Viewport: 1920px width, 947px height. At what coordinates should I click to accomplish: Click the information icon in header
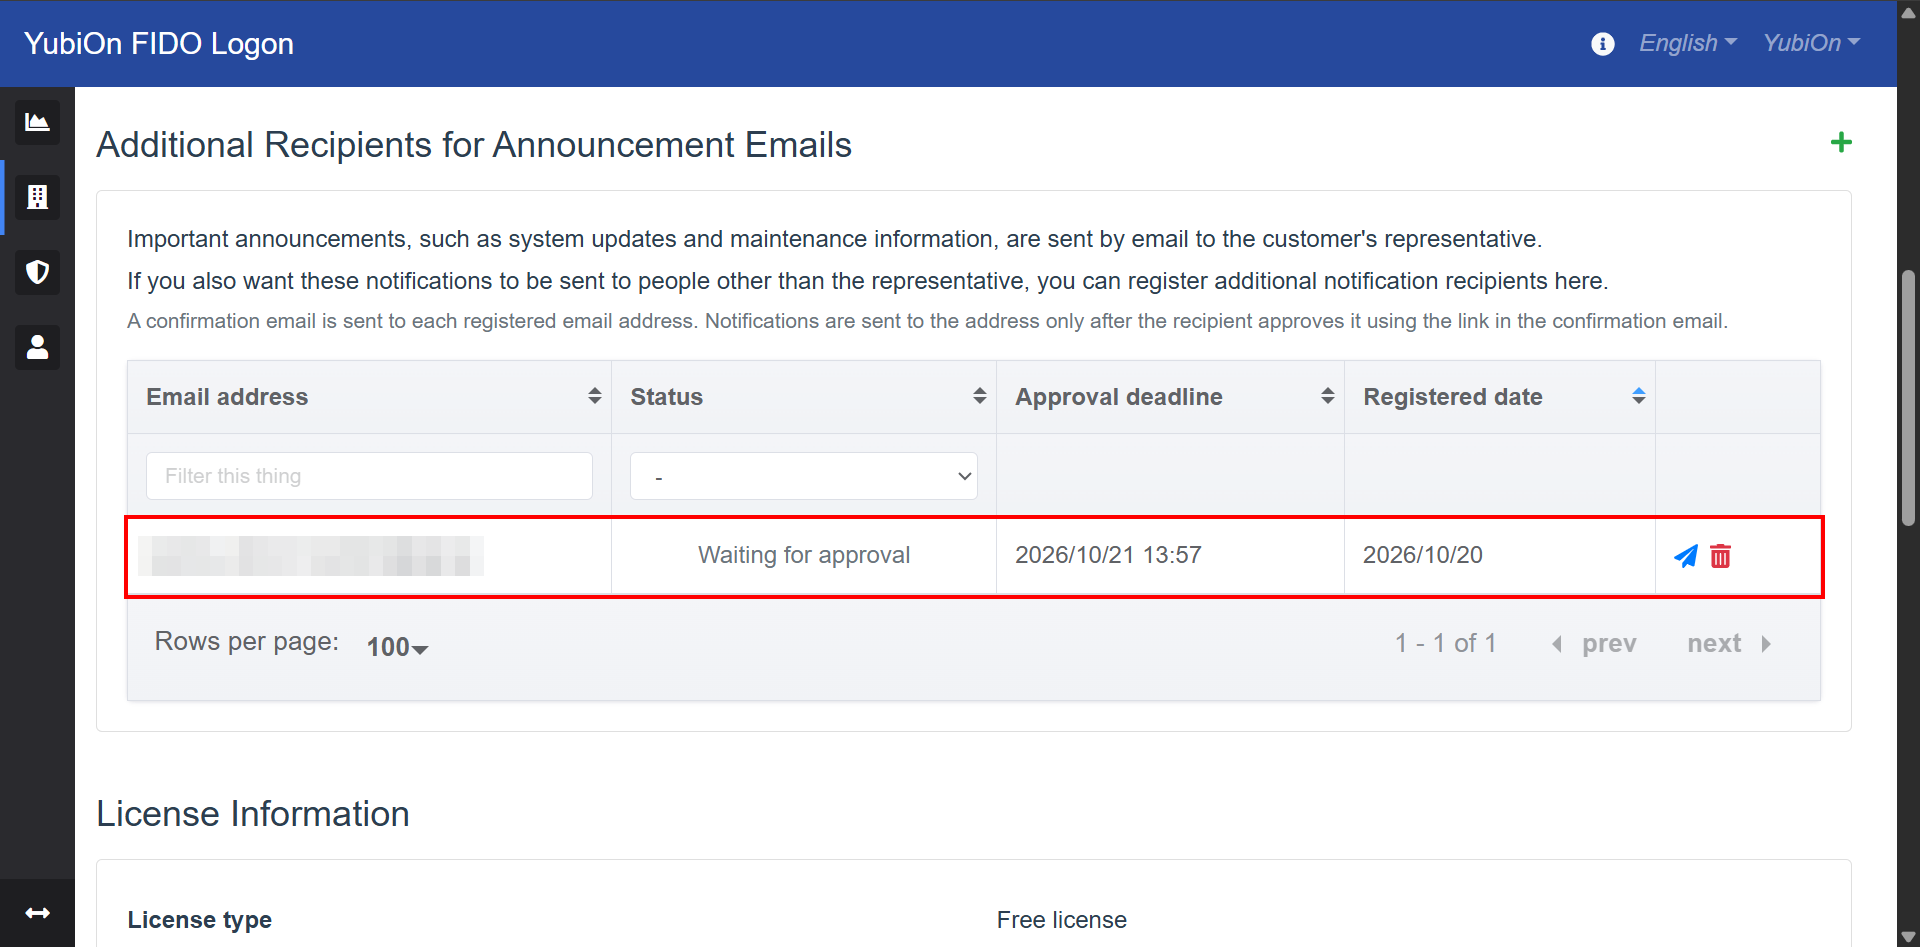(1602, 44)
